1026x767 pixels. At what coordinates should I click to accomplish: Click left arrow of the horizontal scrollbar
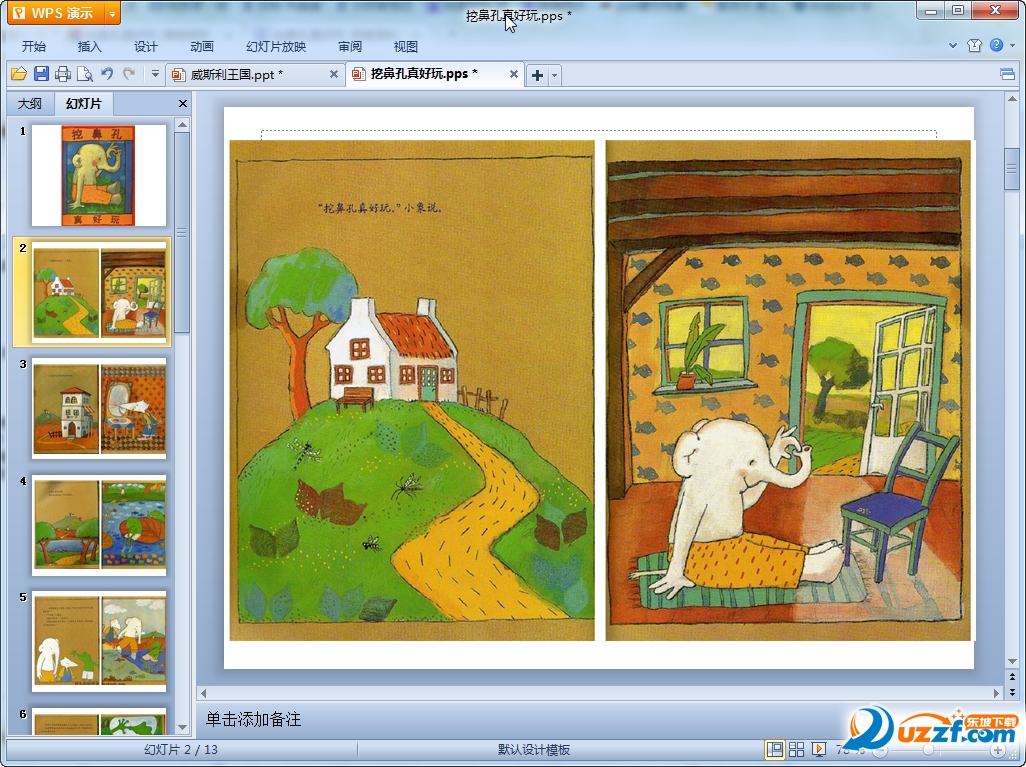point(203,692)
